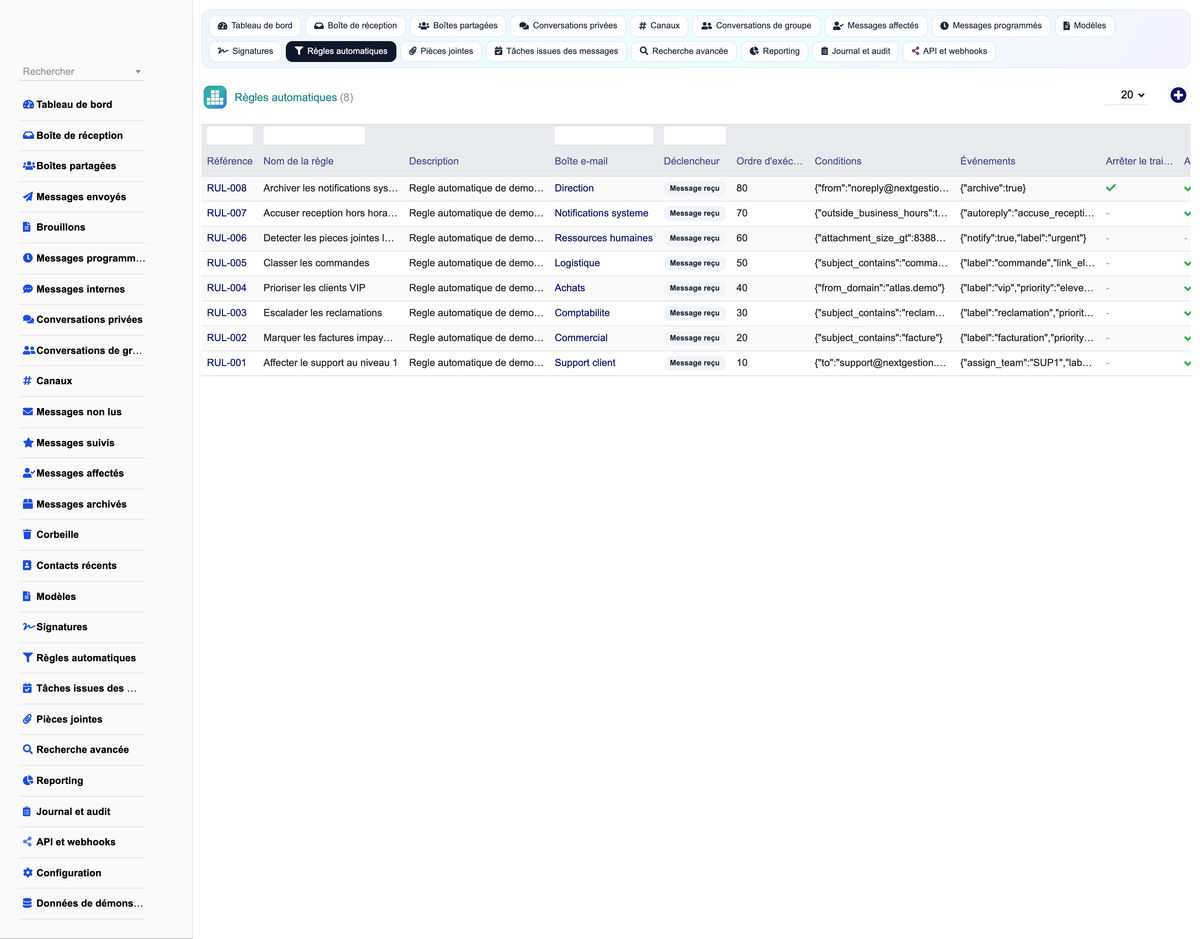
Task: Click the Brouillons sidebar icon
Action: click(x=27, y=227)
